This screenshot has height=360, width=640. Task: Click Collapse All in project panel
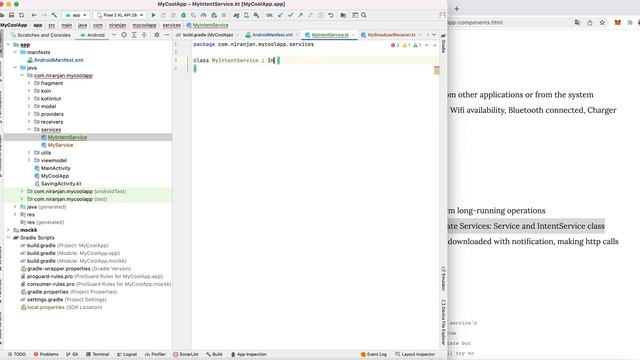[x=144, y=35]
